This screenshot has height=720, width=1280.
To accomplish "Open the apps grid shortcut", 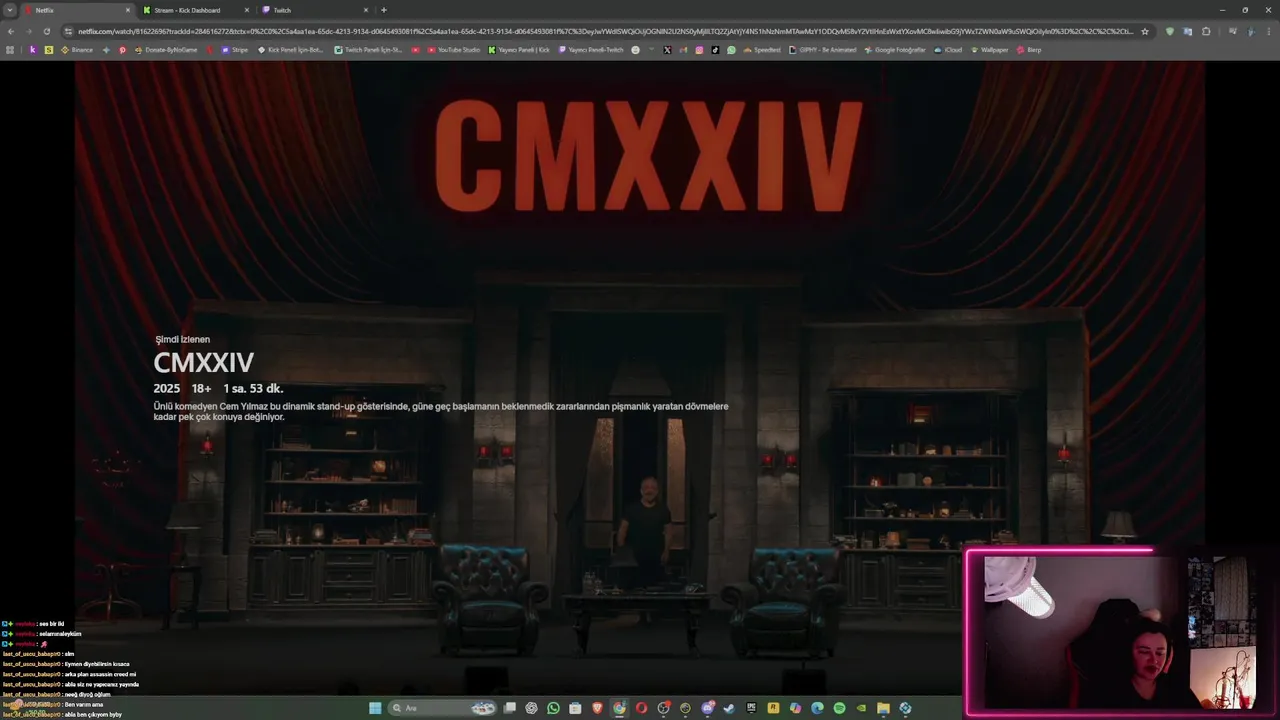I will coord(9,49).
